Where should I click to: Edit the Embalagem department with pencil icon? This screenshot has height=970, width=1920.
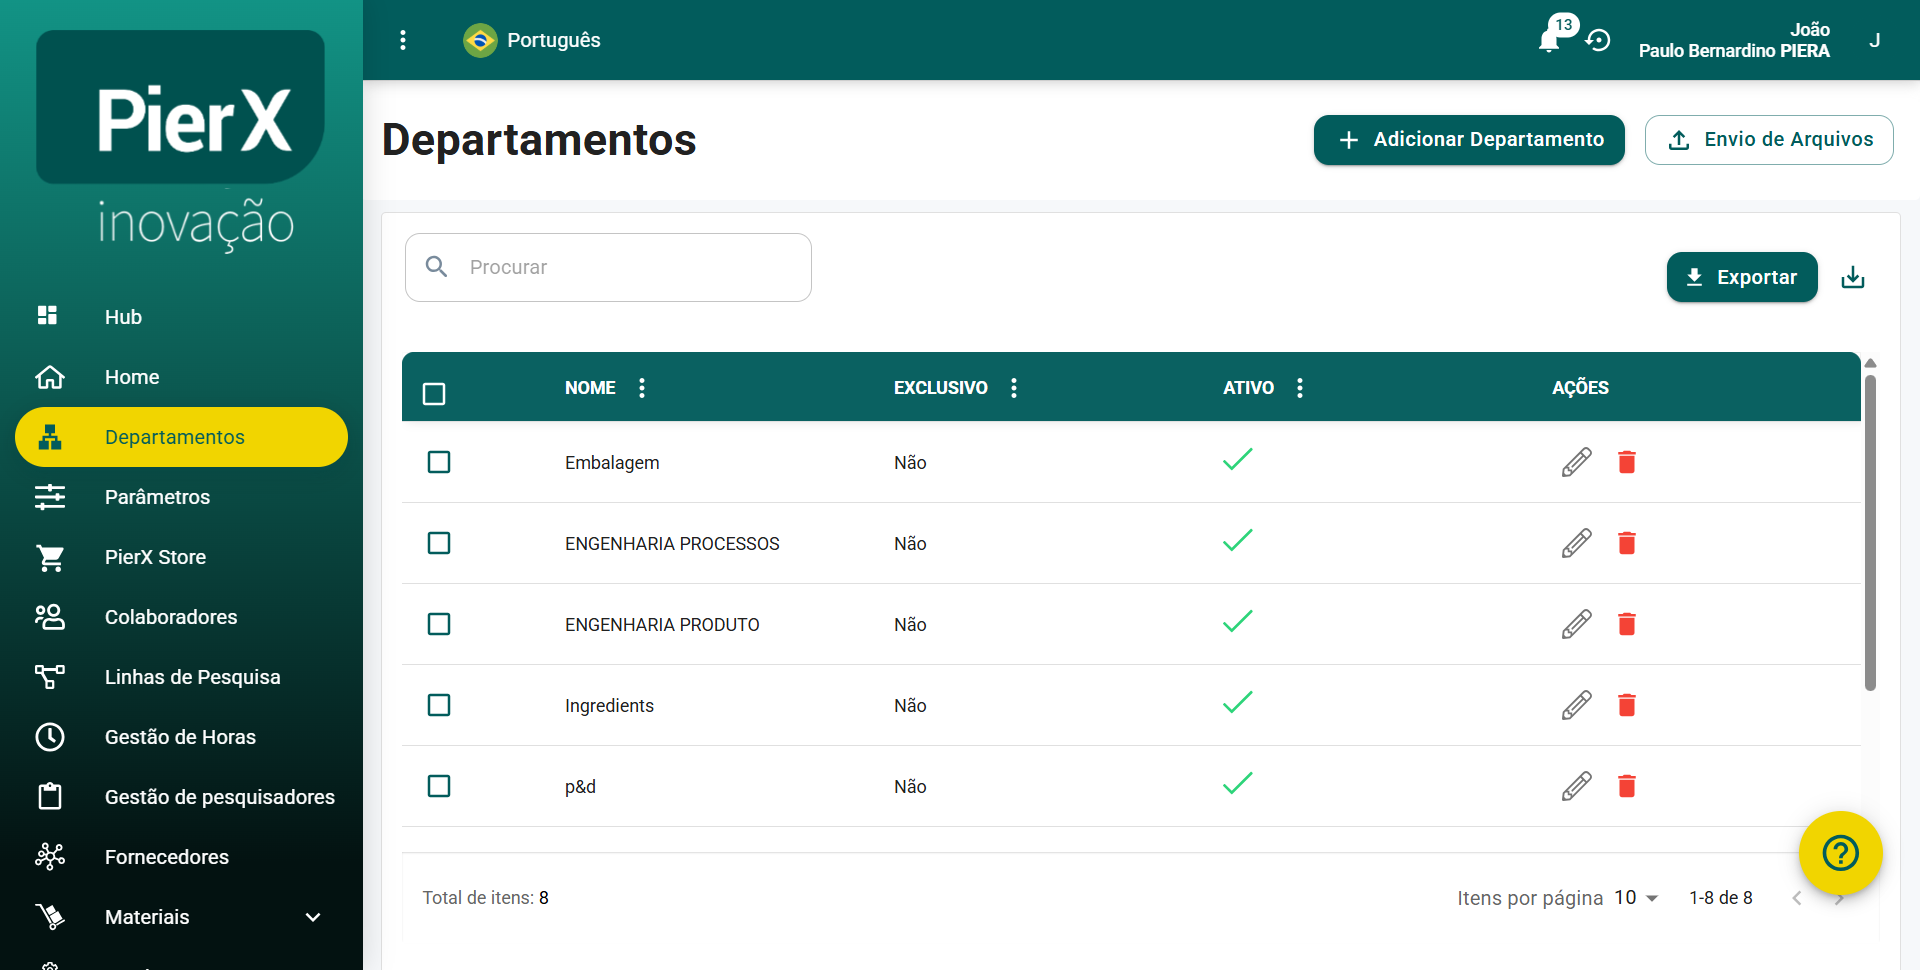click(x=1575, y=462)
